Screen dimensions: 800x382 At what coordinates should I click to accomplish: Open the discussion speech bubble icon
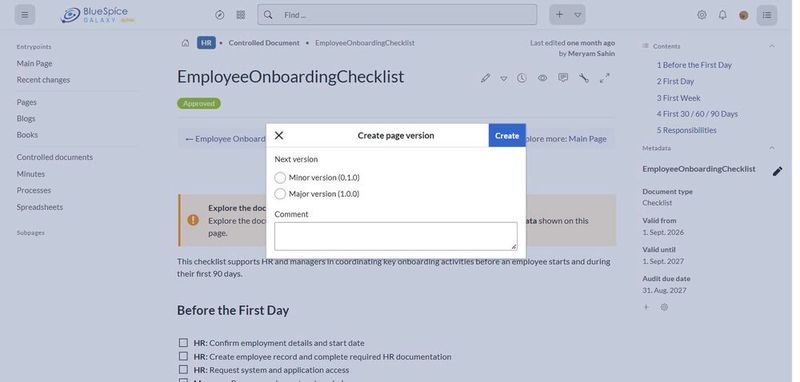pyautogui.click(x=563, y=78)
